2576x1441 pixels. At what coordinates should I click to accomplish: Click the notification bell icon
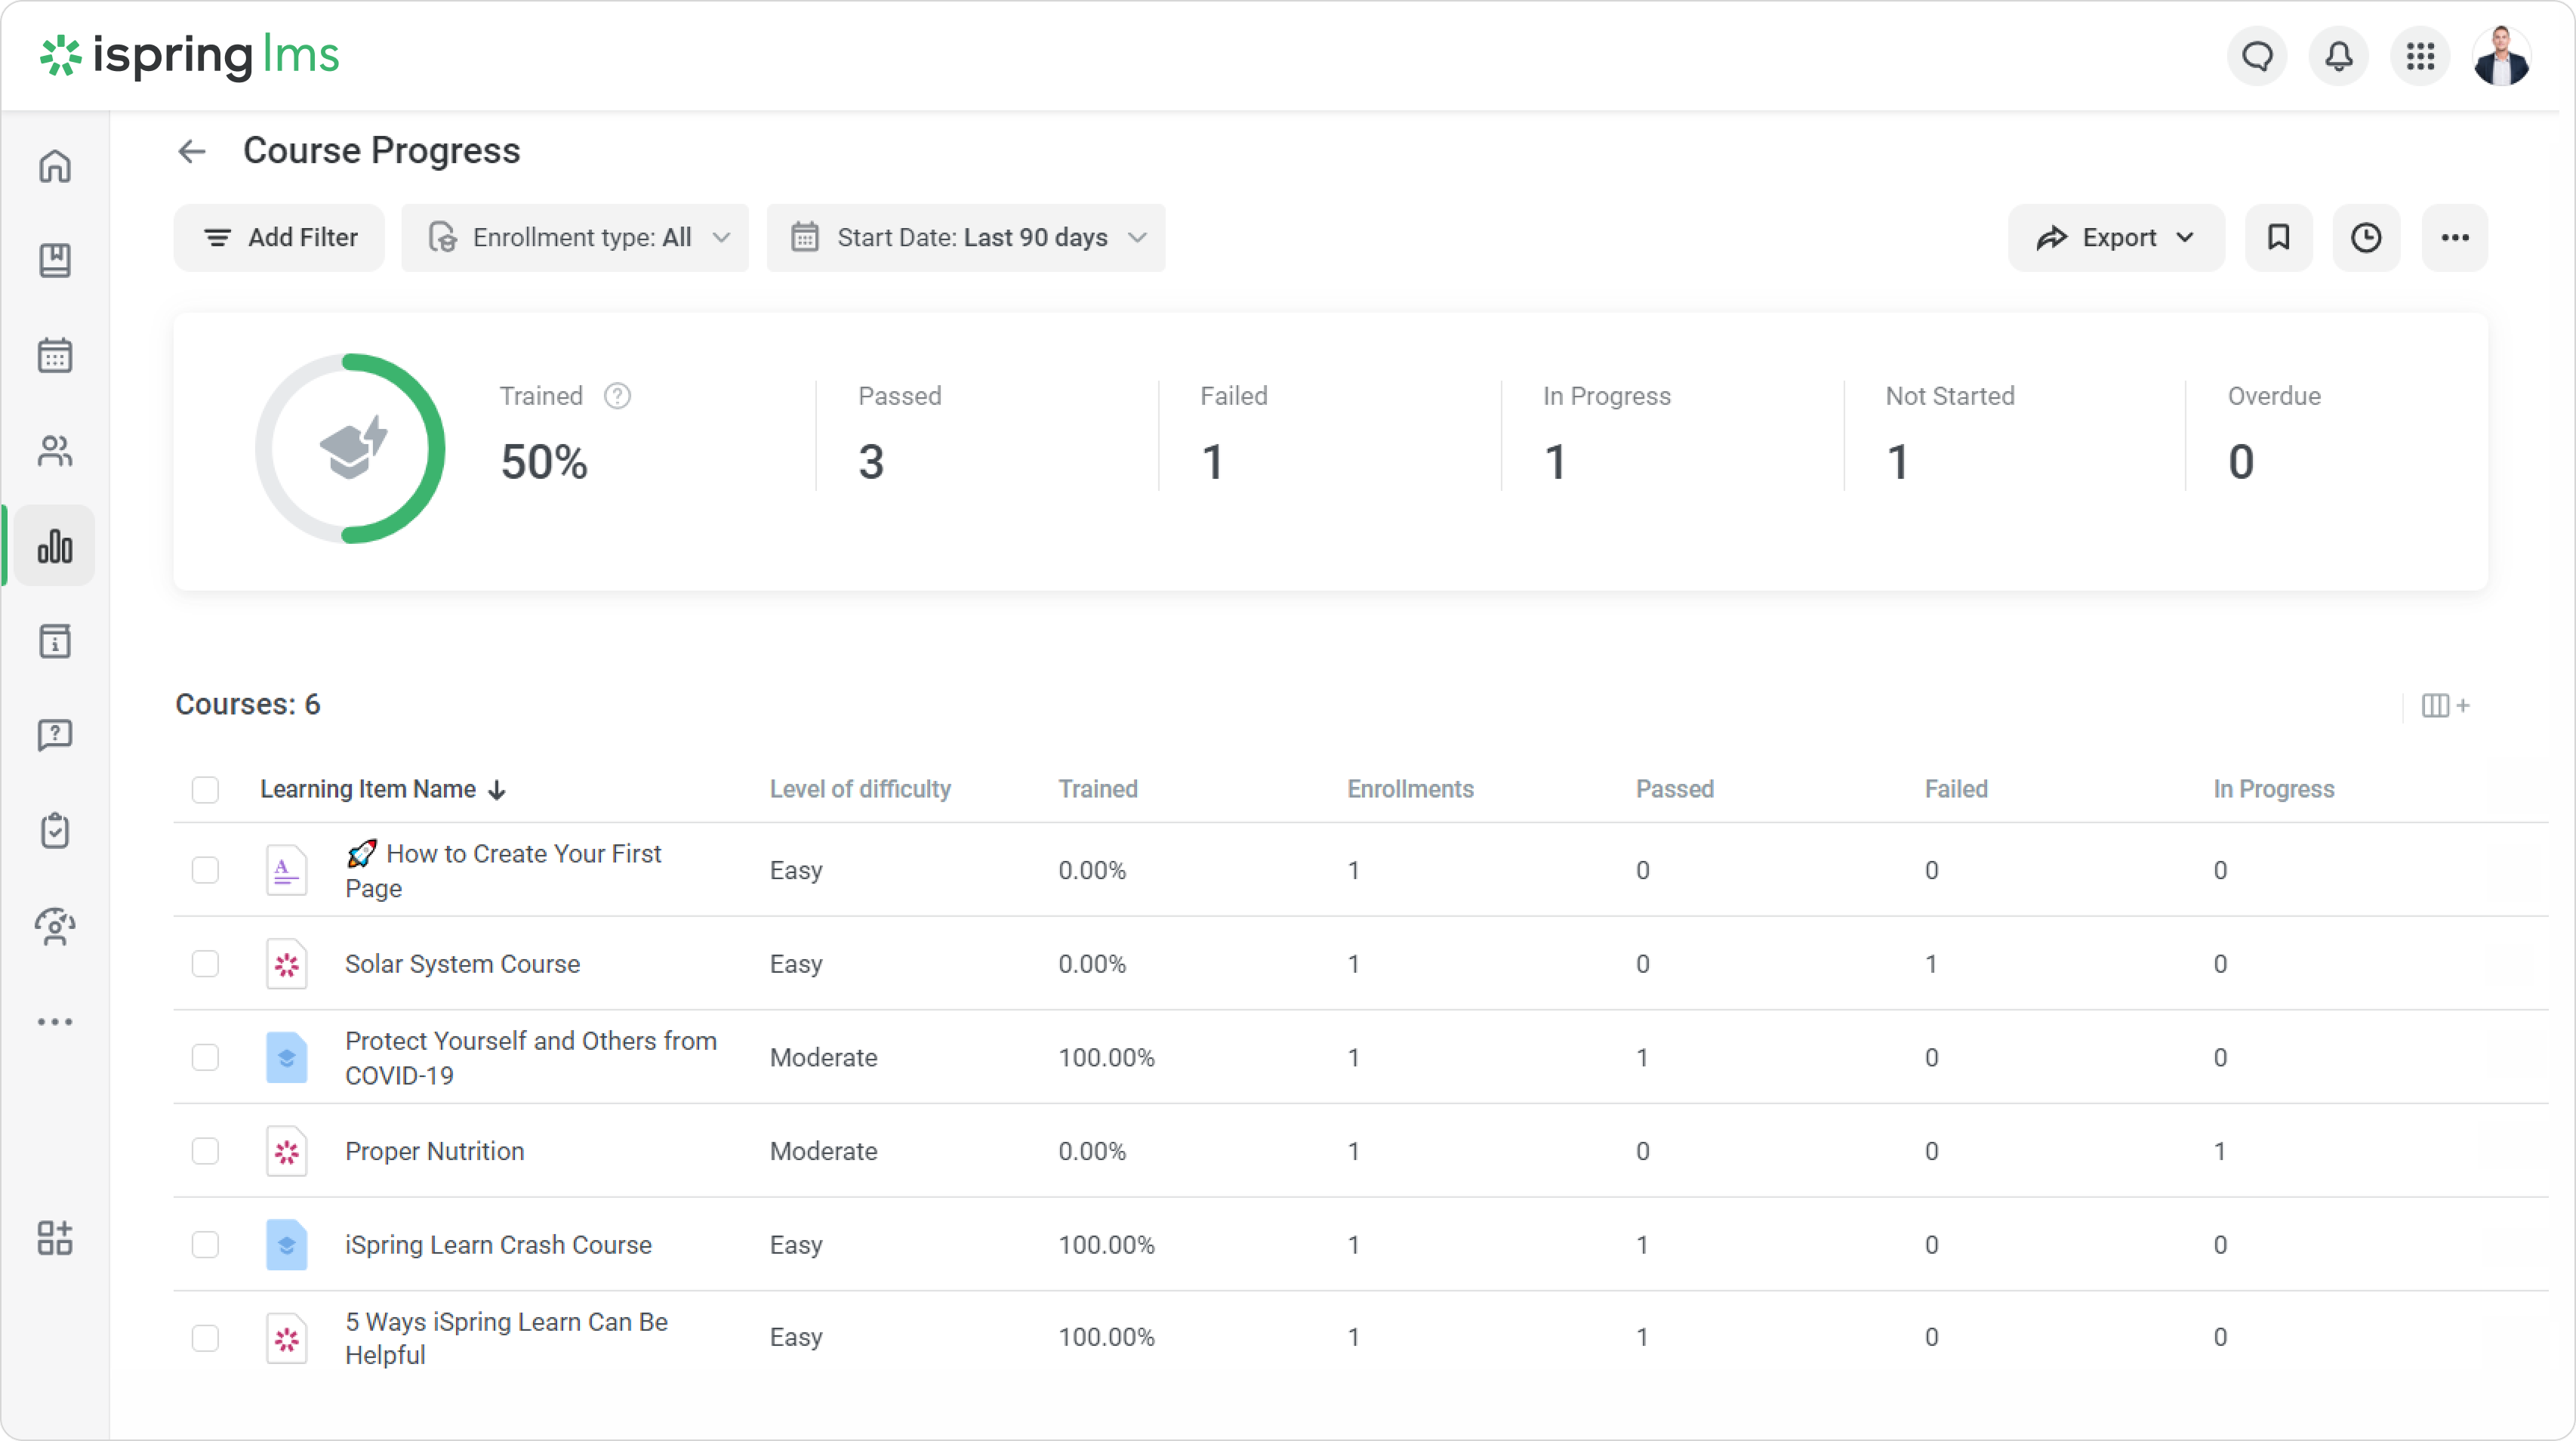[2338, 56]
